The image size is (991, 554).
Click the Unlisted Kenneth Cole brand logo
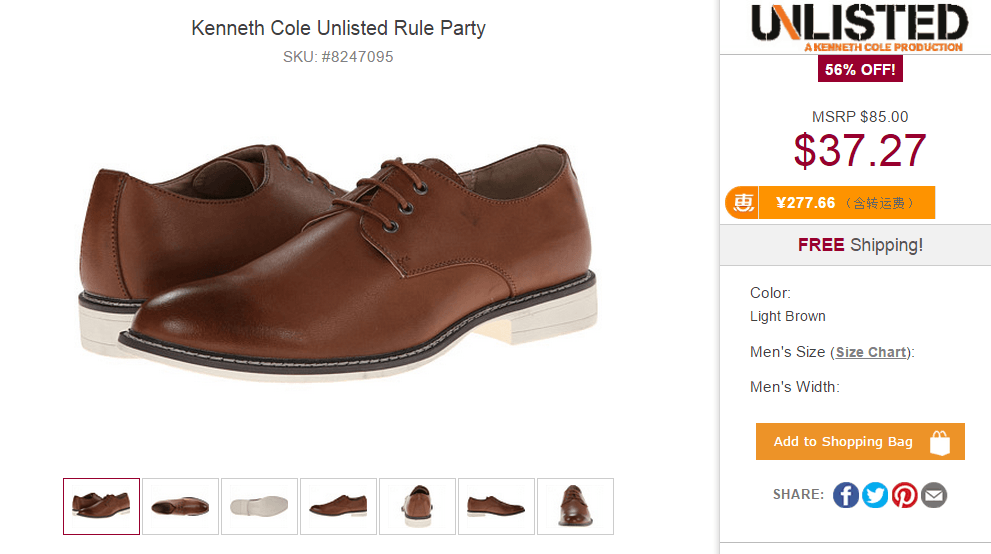click(858, 28)
